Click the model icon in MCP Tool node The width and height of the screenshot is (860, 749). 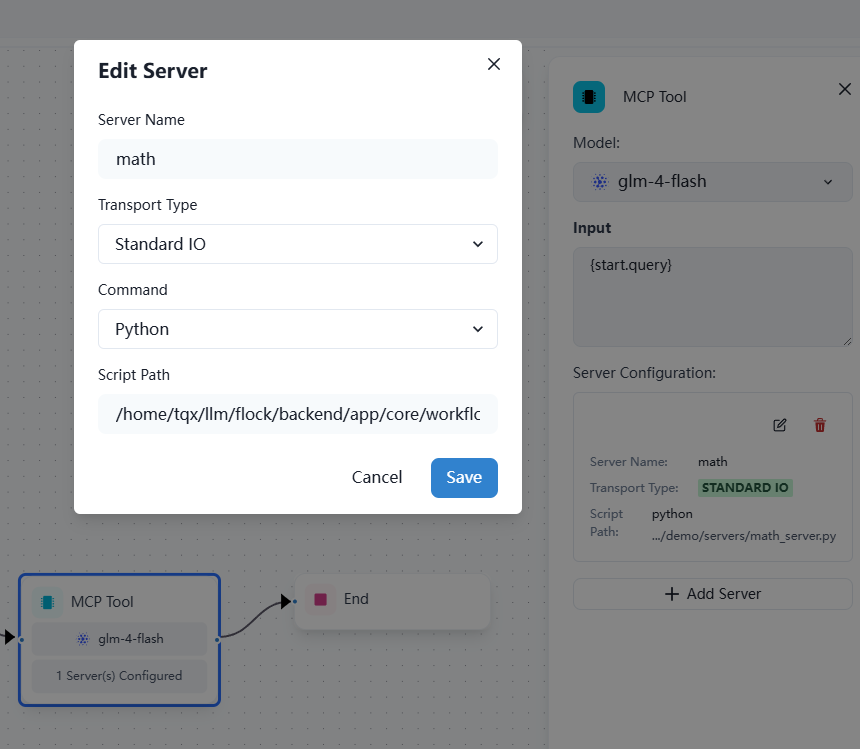(83, 639)
